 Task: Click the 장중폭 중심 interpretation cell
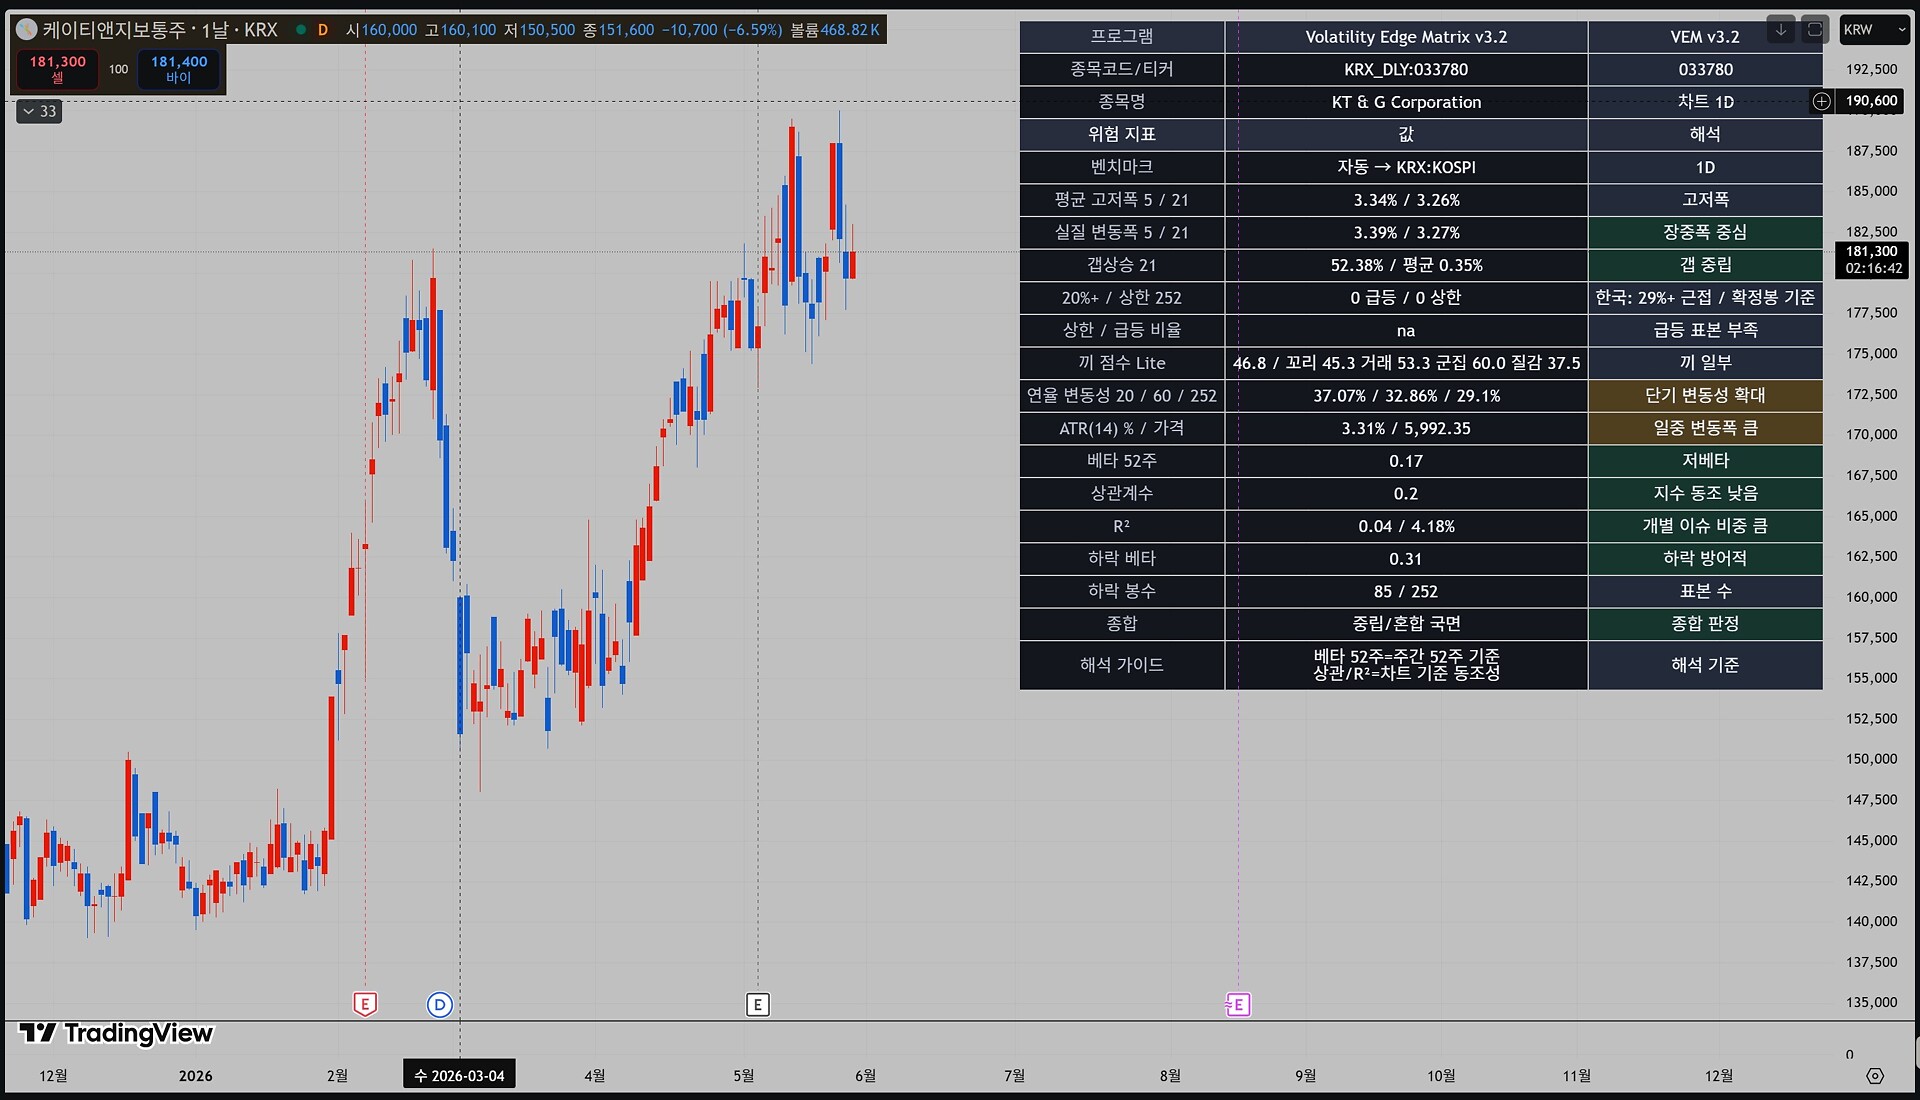click(x=1705, y=232)
